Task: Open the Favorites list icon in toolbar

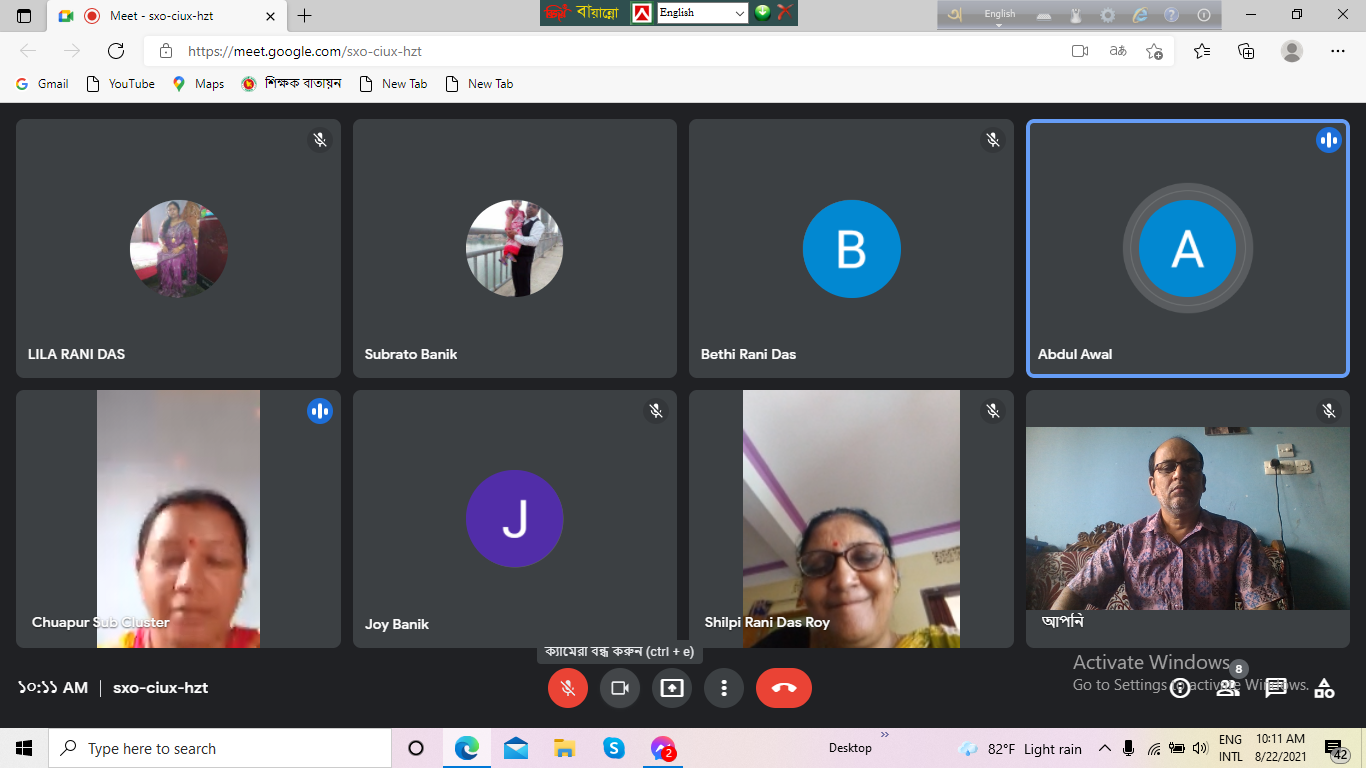Action: [x=1202, y=51]
